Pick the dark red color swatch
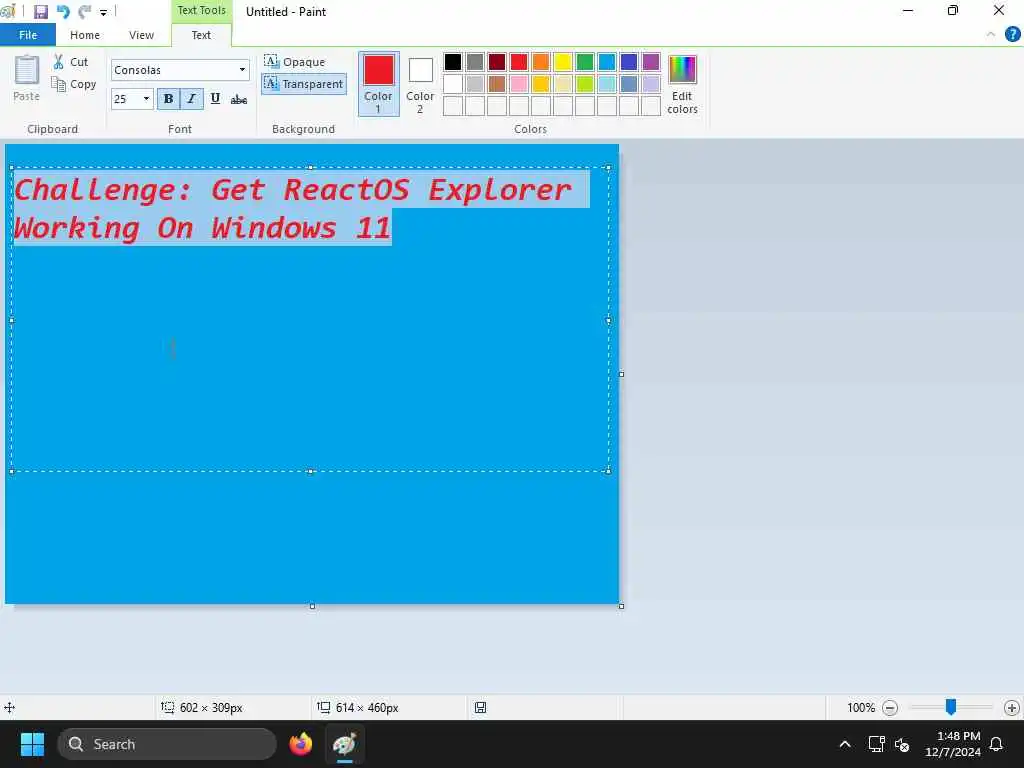The height and width of the screenshot is (768, 1024). pos(497,62)
